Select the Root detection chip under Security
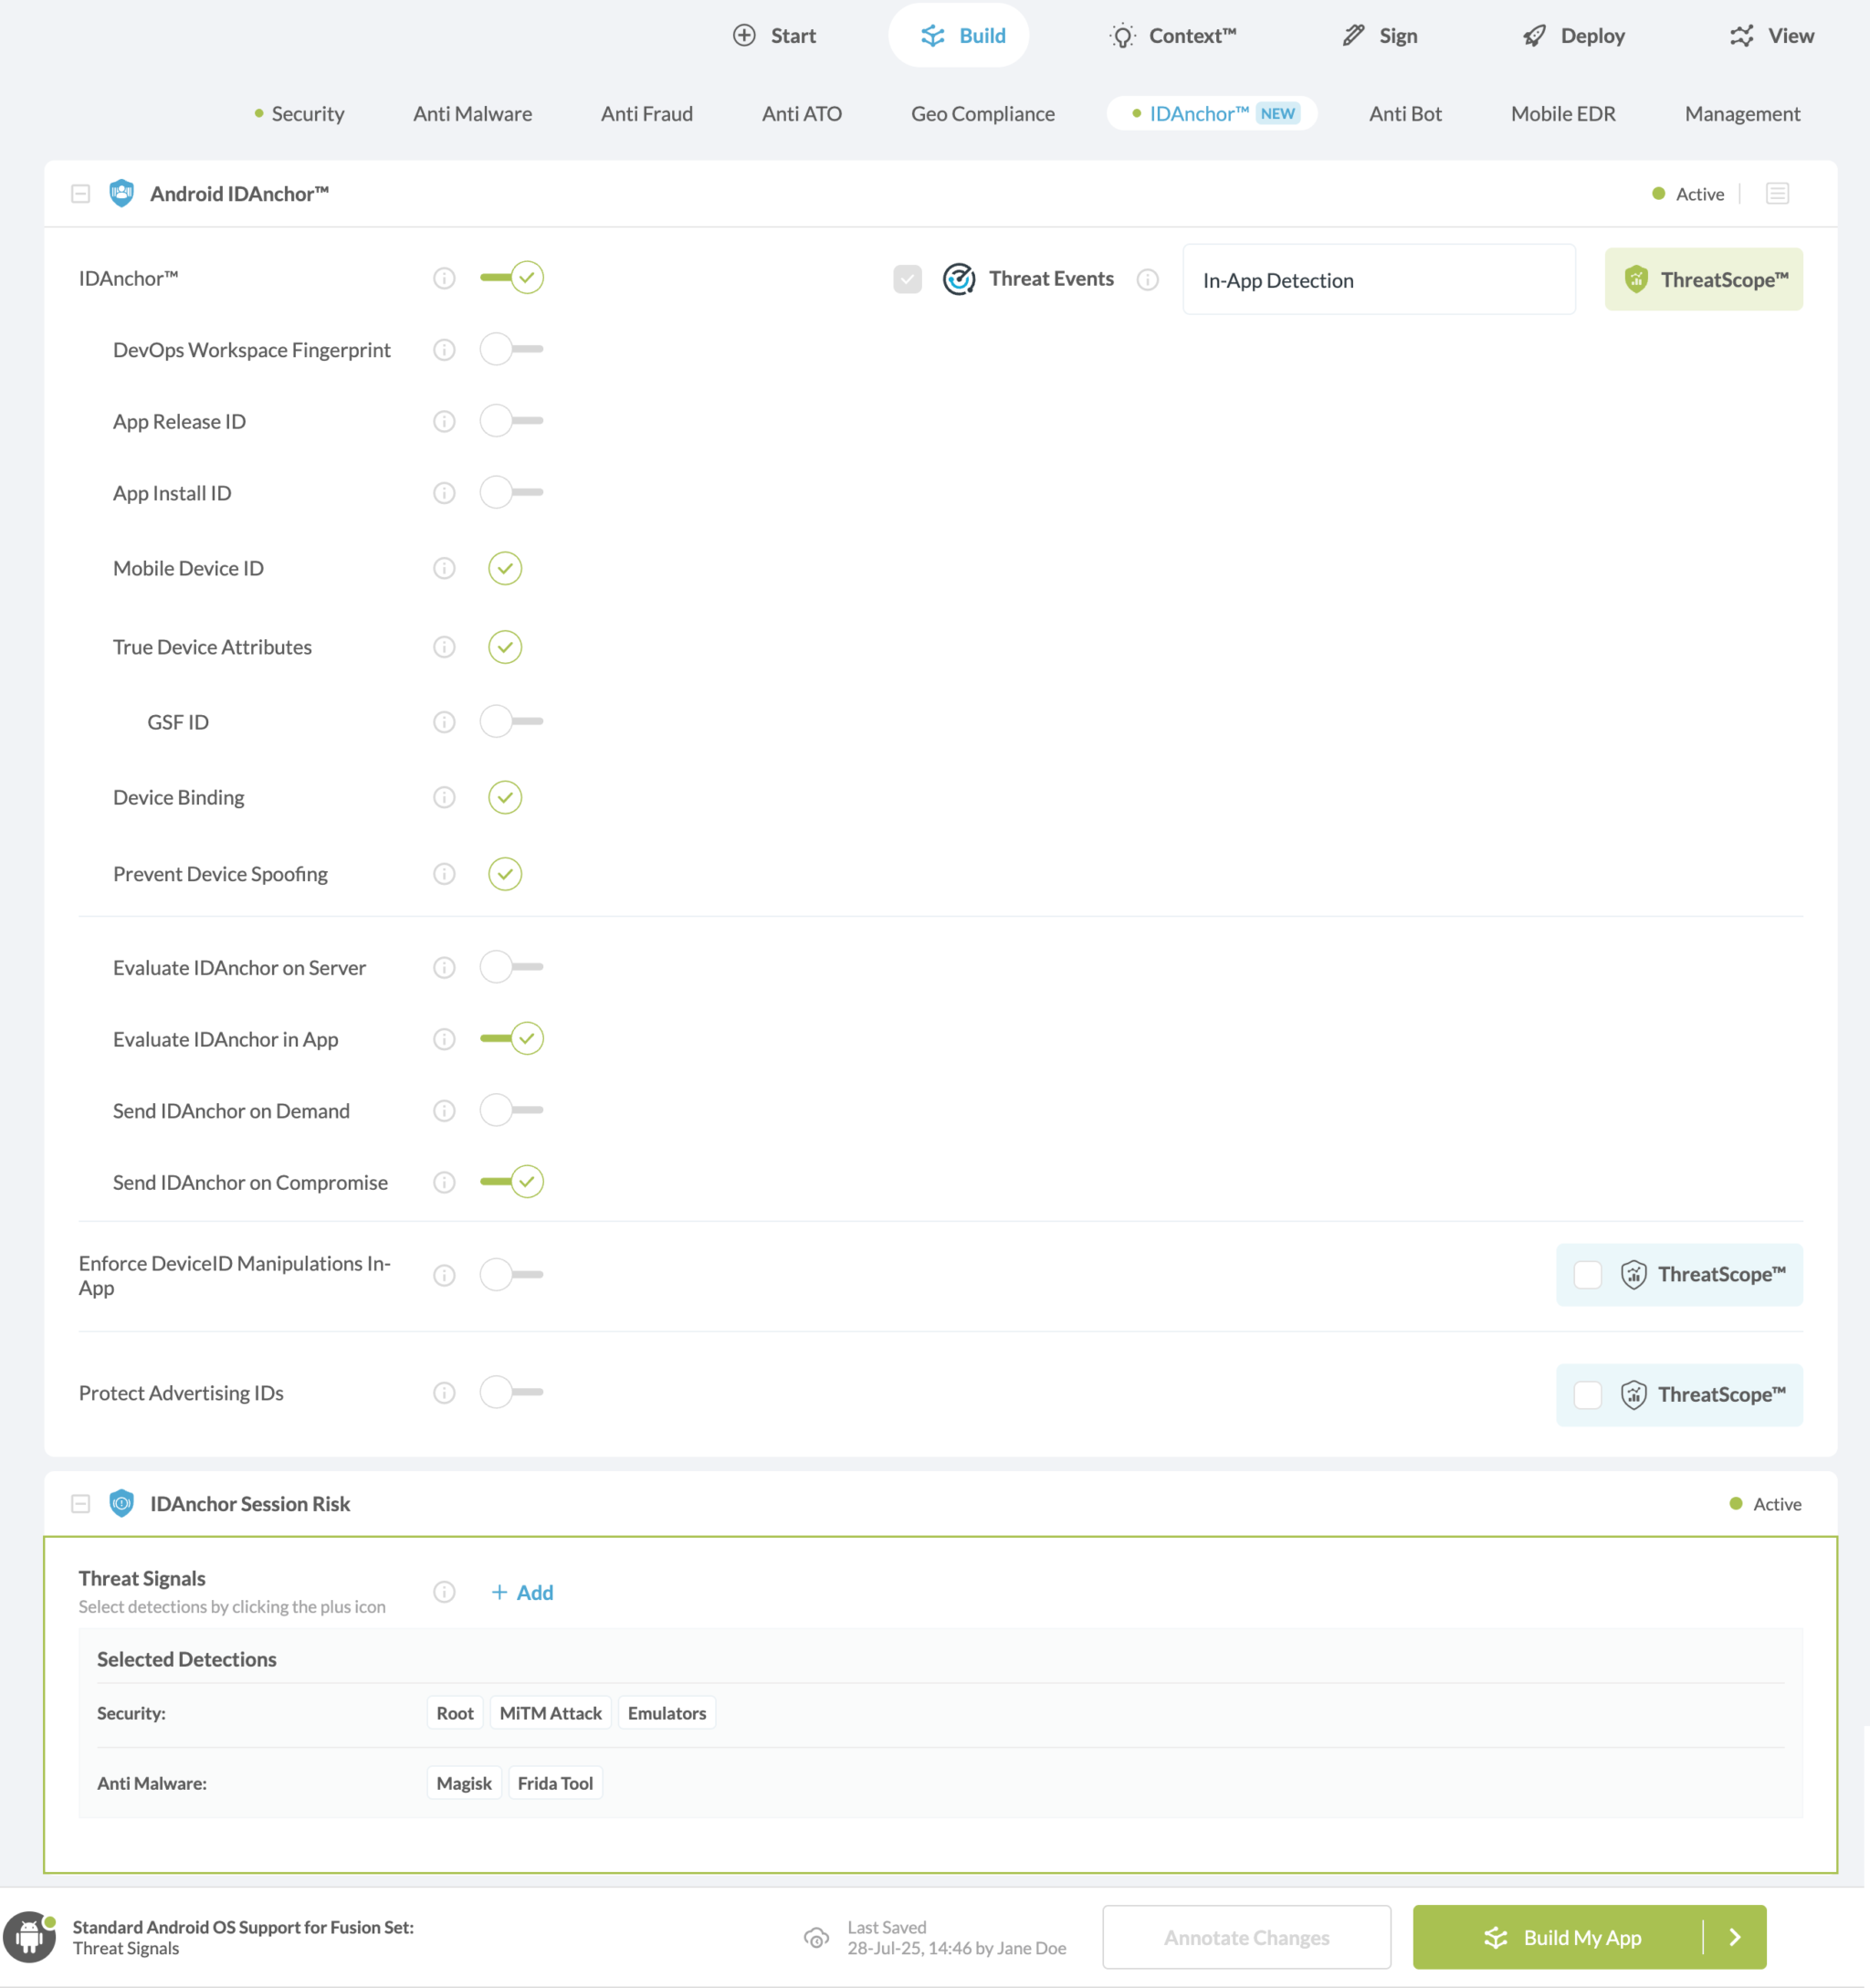The height and width of the screenshot is (1988, 1870). (x=455, y=1712)
